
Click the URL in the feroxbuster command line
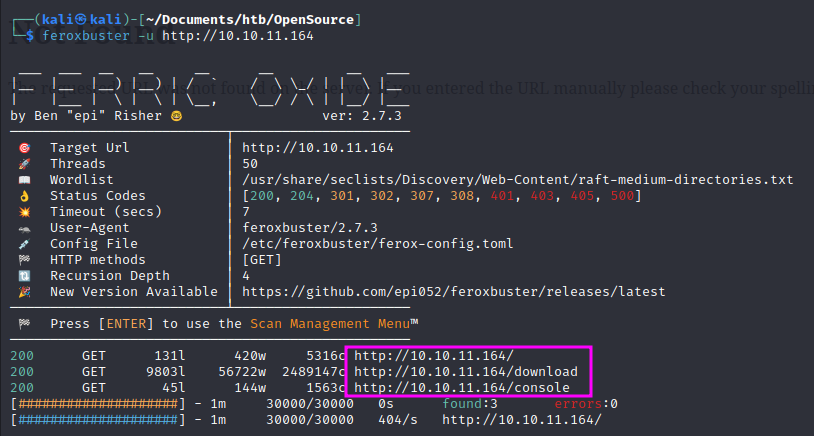(238, 36)
